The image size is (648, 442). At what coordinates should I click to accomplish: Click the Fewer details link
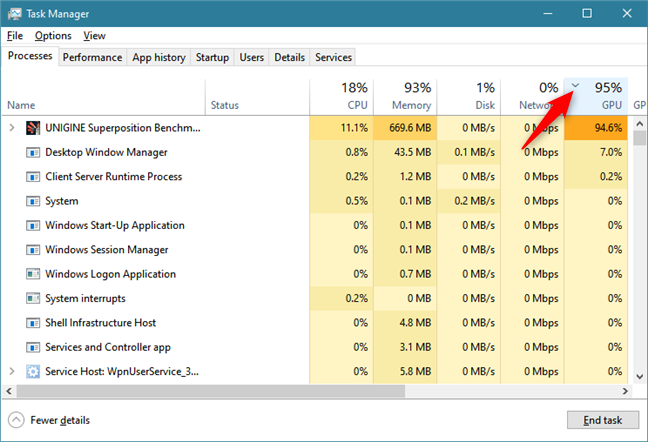60,421
